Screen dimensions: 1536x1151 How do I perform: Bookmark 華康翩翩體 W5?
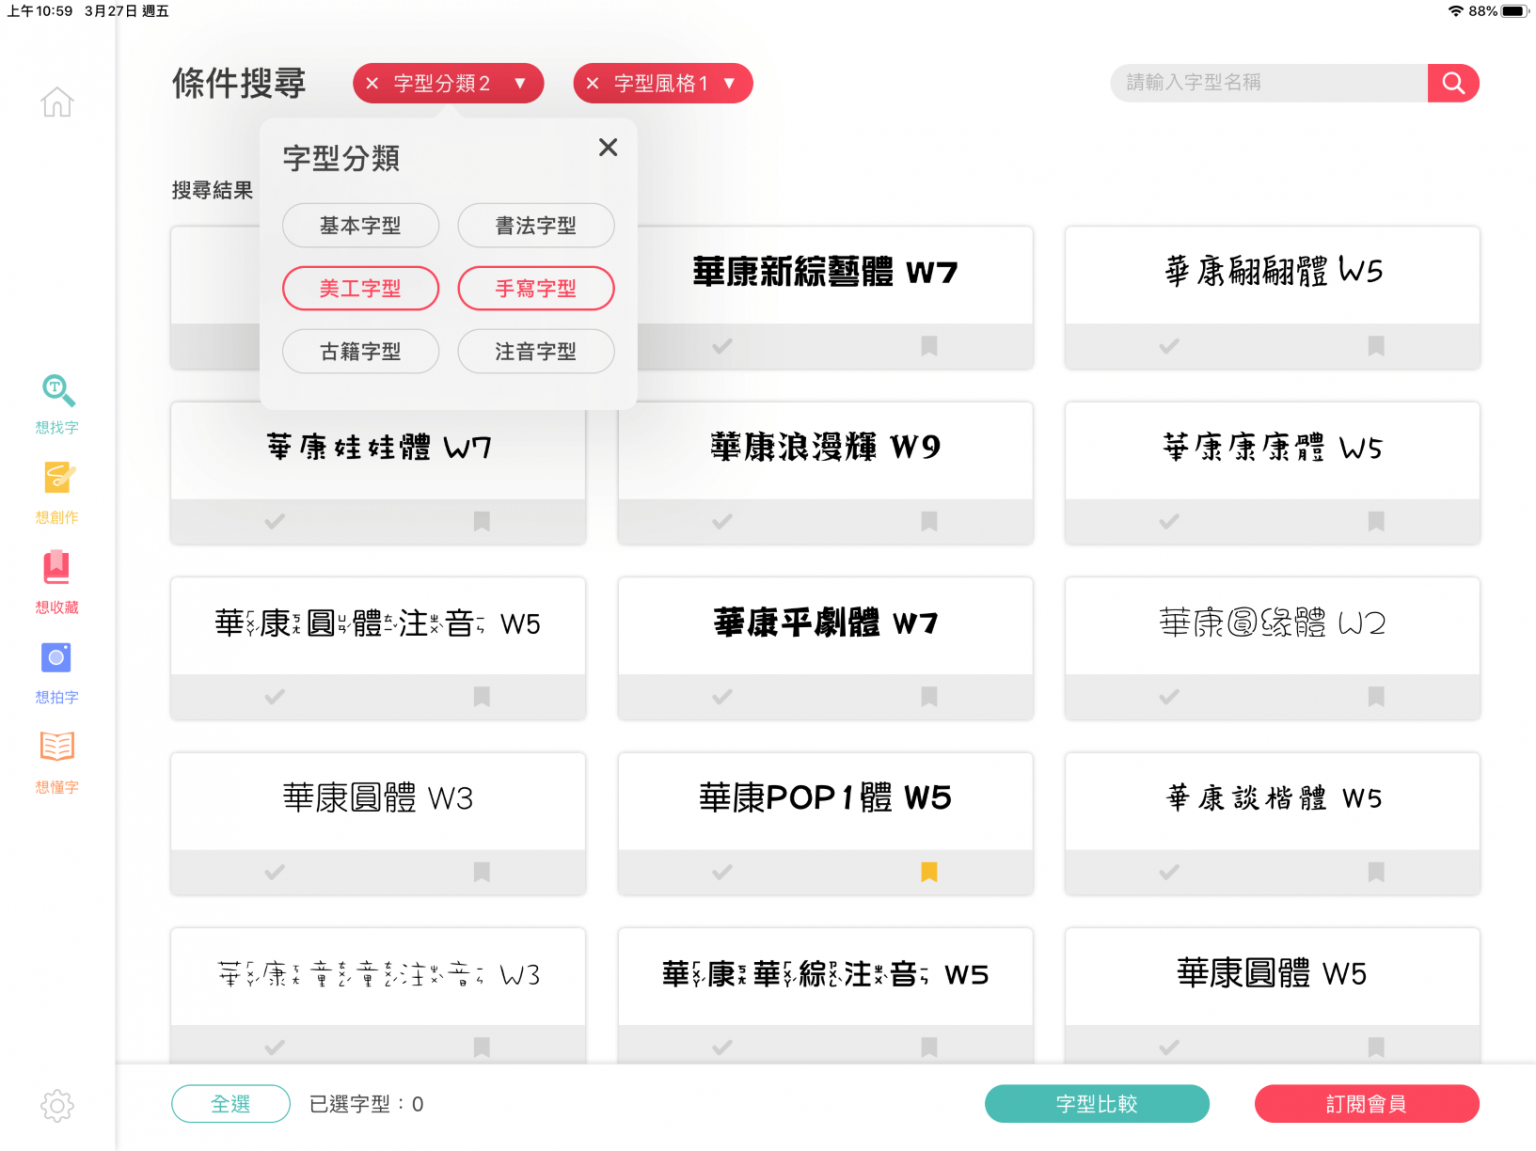1376,346
